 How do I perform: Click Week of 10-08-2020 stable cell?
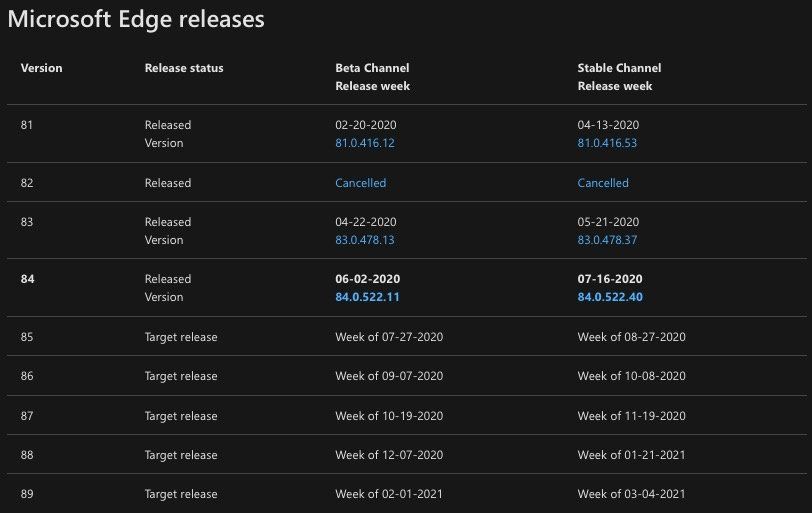point(631,376)
